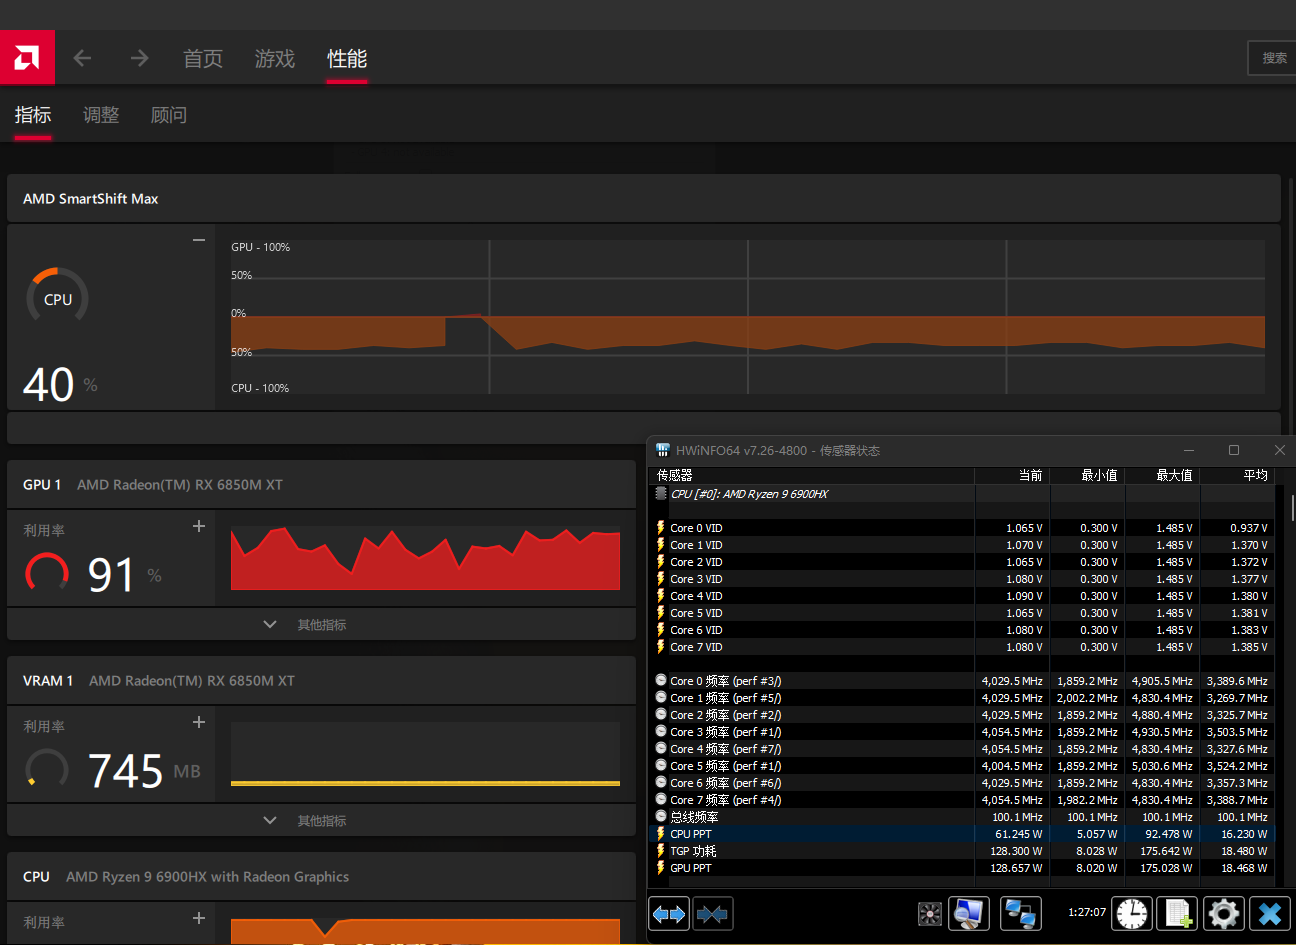Toggle the plus on VRAM 1 utilization

coord(199,722)
